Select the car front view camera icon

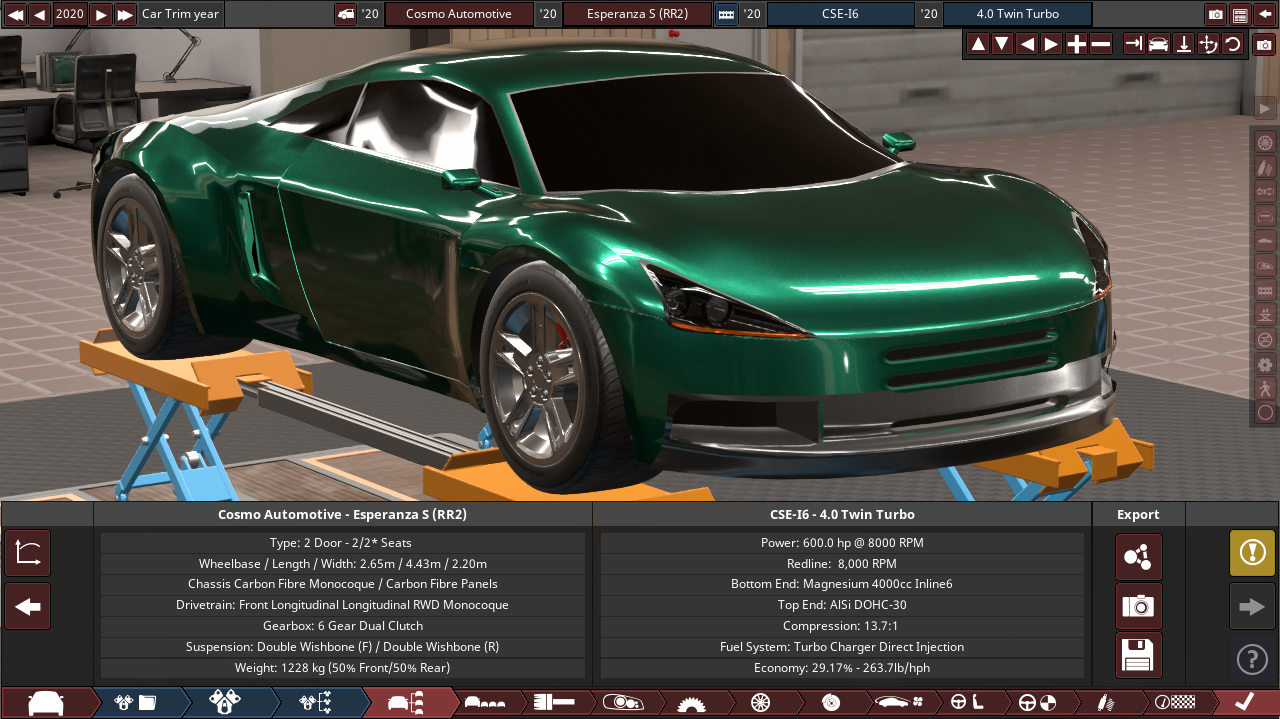1158,44
